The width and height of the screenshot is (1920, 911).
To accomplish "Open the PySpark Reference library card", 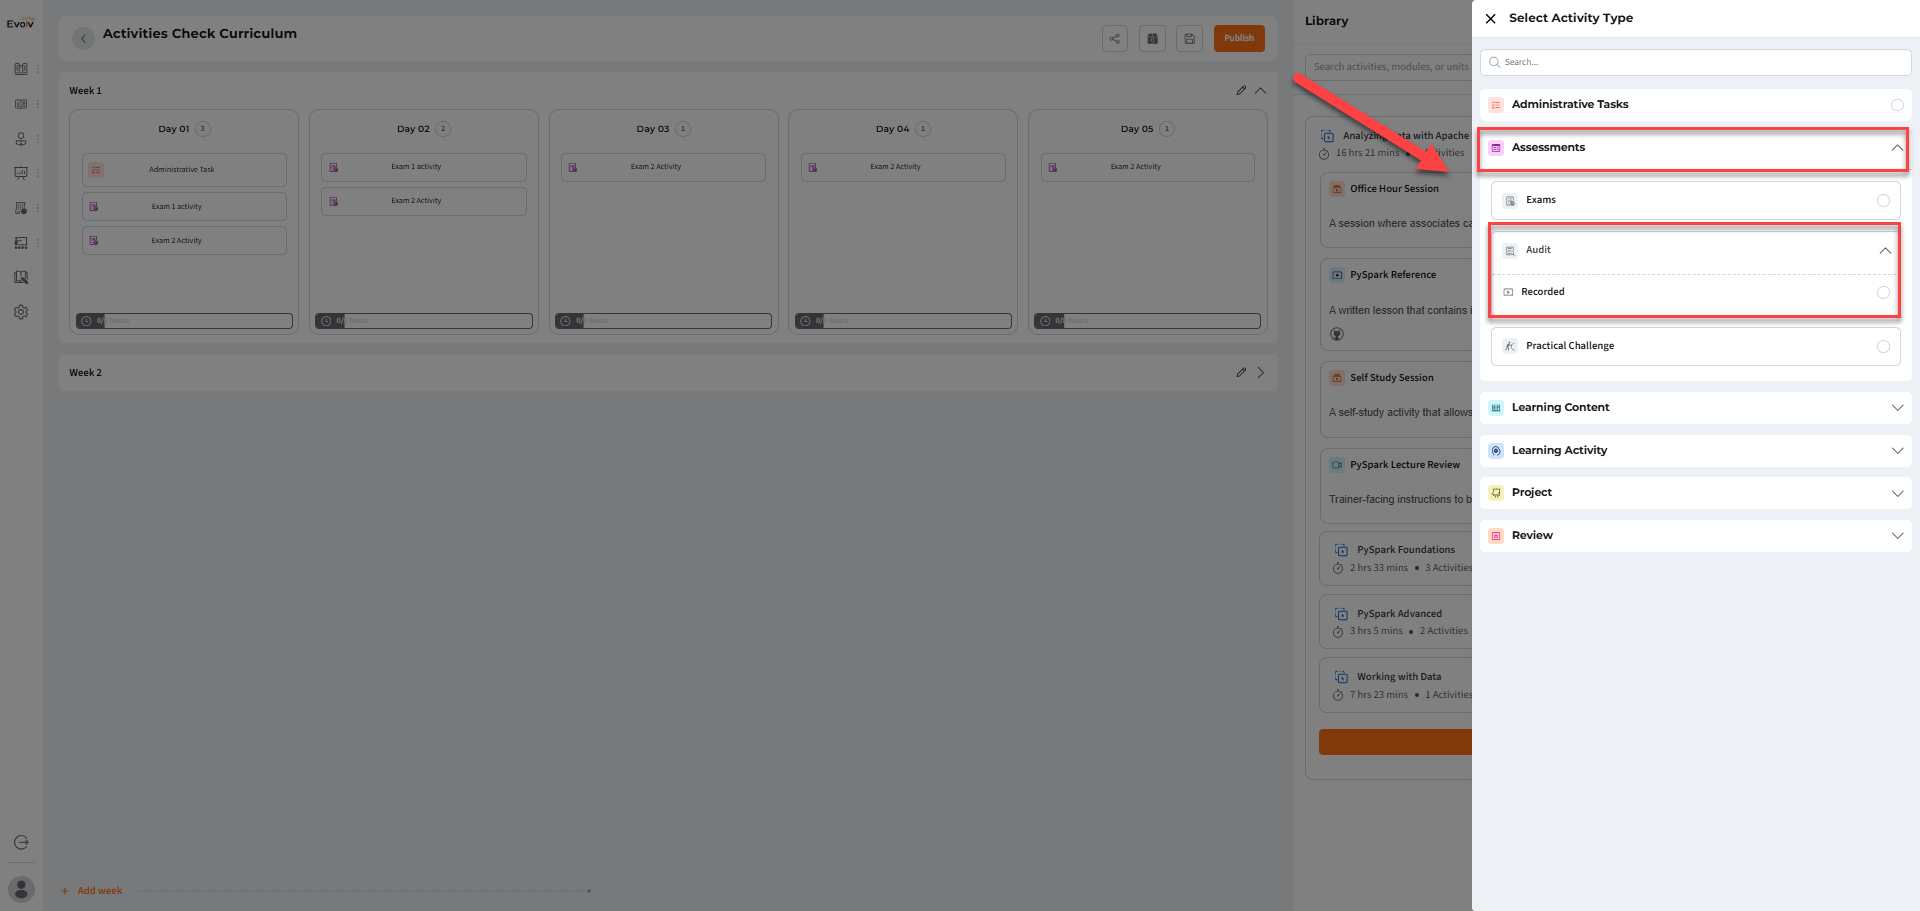I will (x=1396, y=305).
